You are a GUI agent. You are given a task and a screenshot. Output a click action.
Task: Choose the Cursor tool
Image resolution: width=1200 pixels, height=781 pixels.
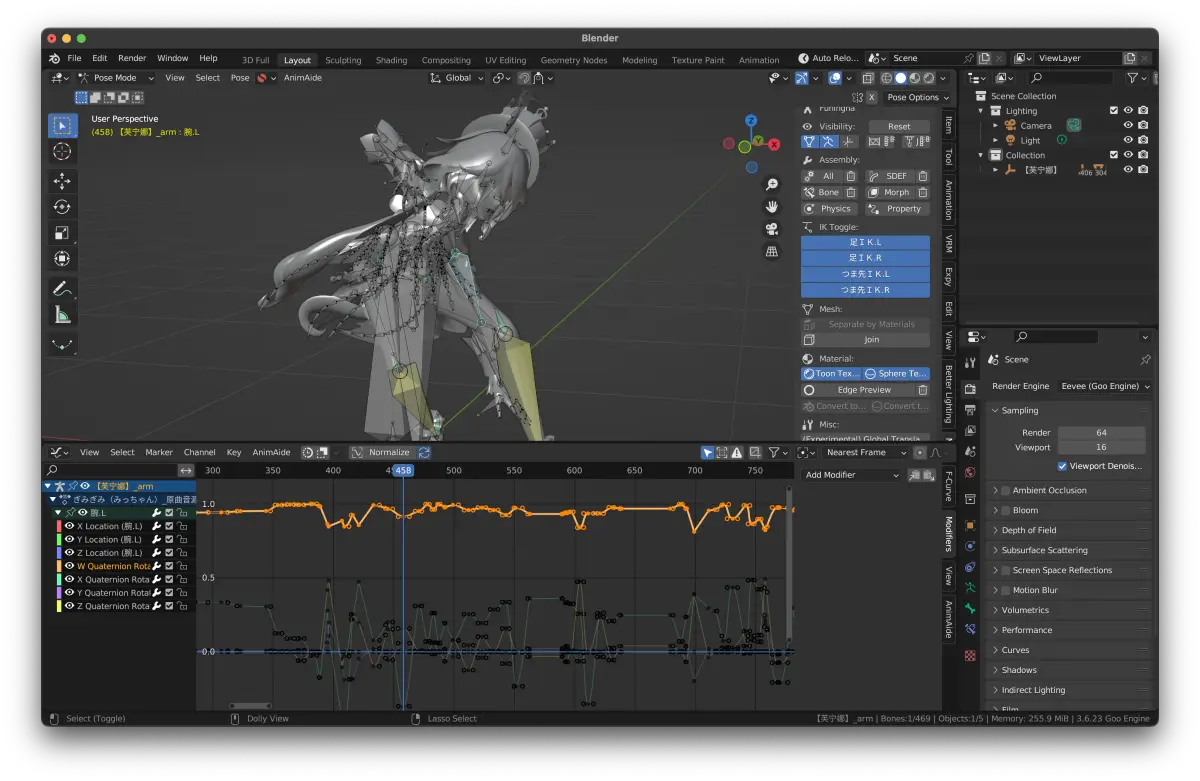pyautogui.click(x=62, y=151)
